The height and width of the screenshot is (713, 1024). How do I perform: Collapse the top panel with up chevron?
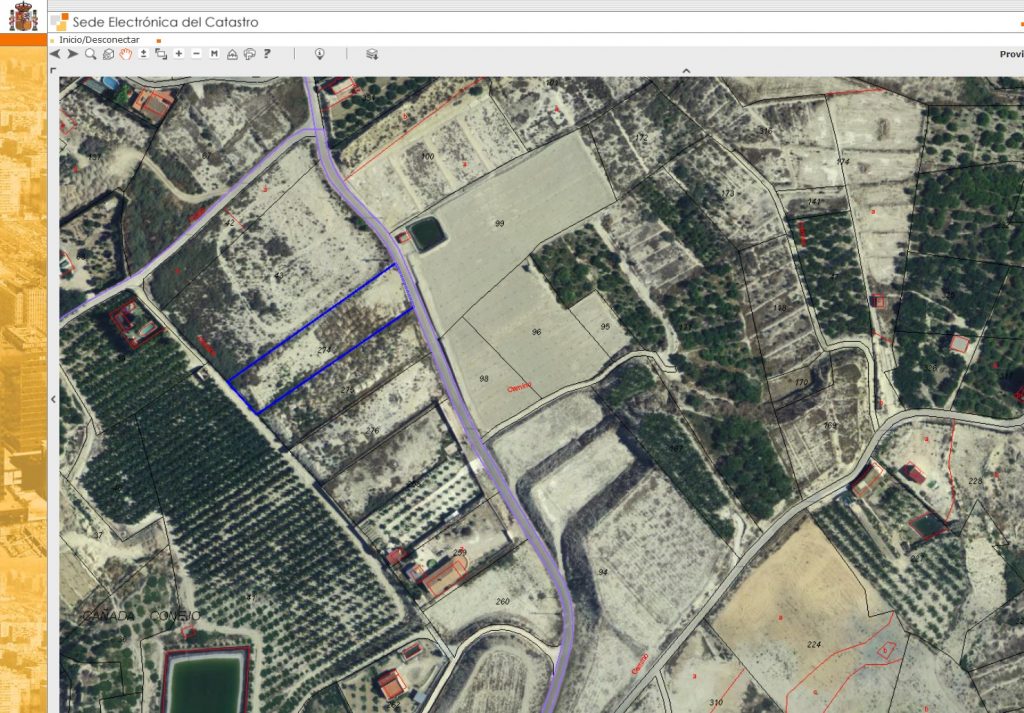pyautogui.click(x=686, y=71)
